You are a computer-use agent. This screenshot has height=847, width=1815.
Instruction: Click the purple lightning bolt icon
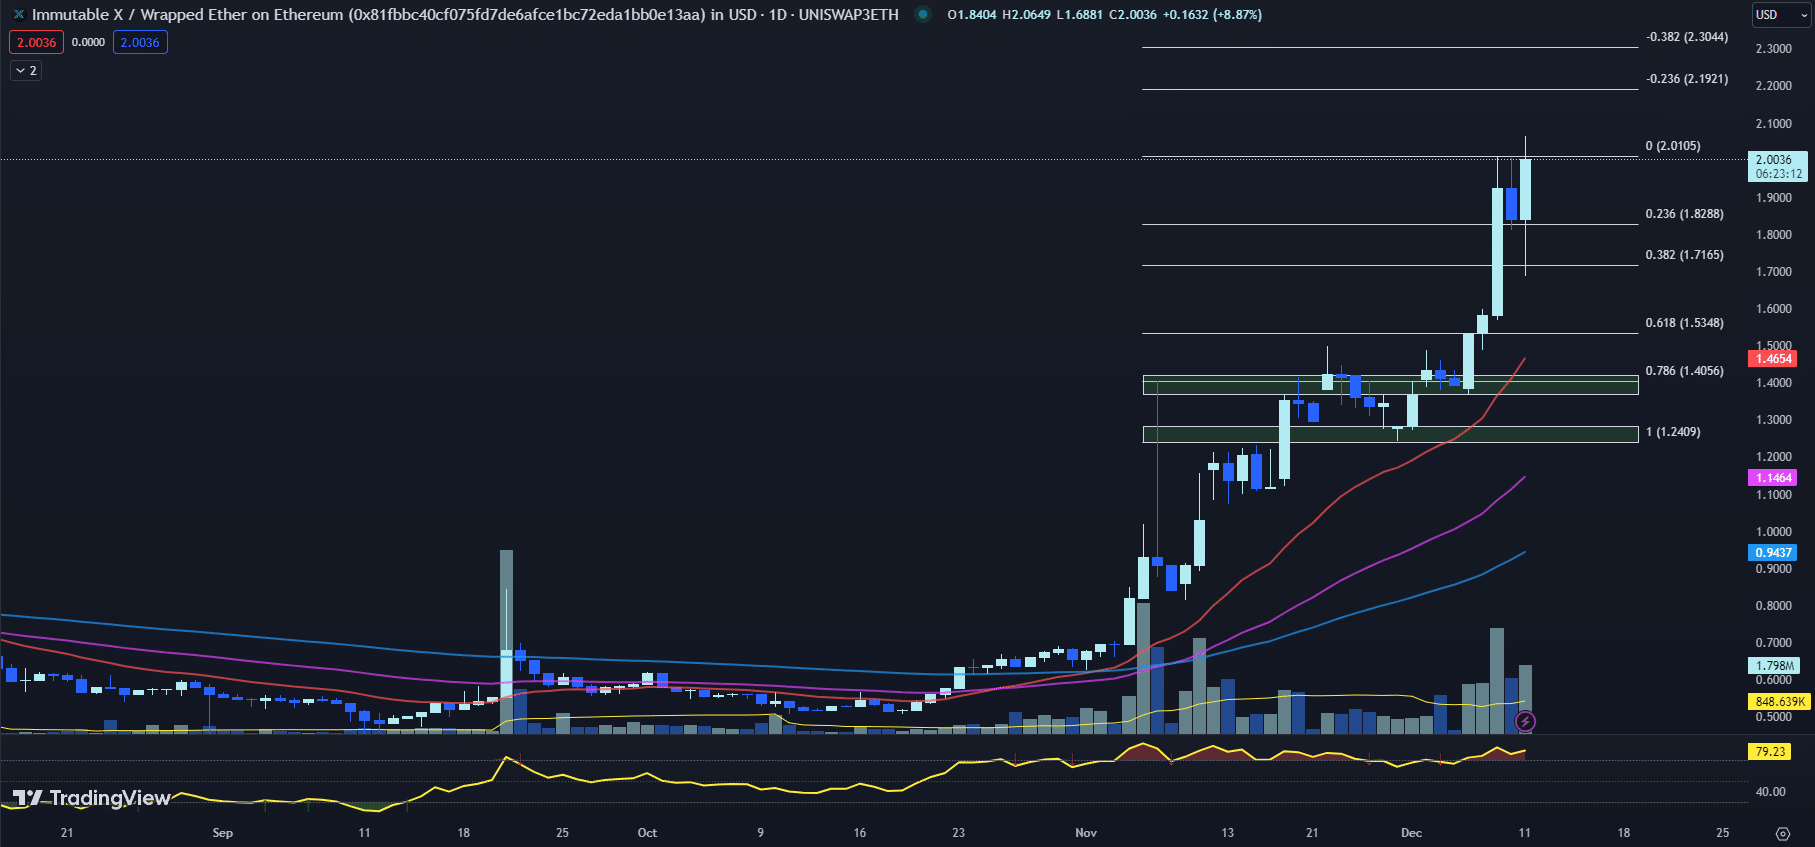pos(1526,721)
